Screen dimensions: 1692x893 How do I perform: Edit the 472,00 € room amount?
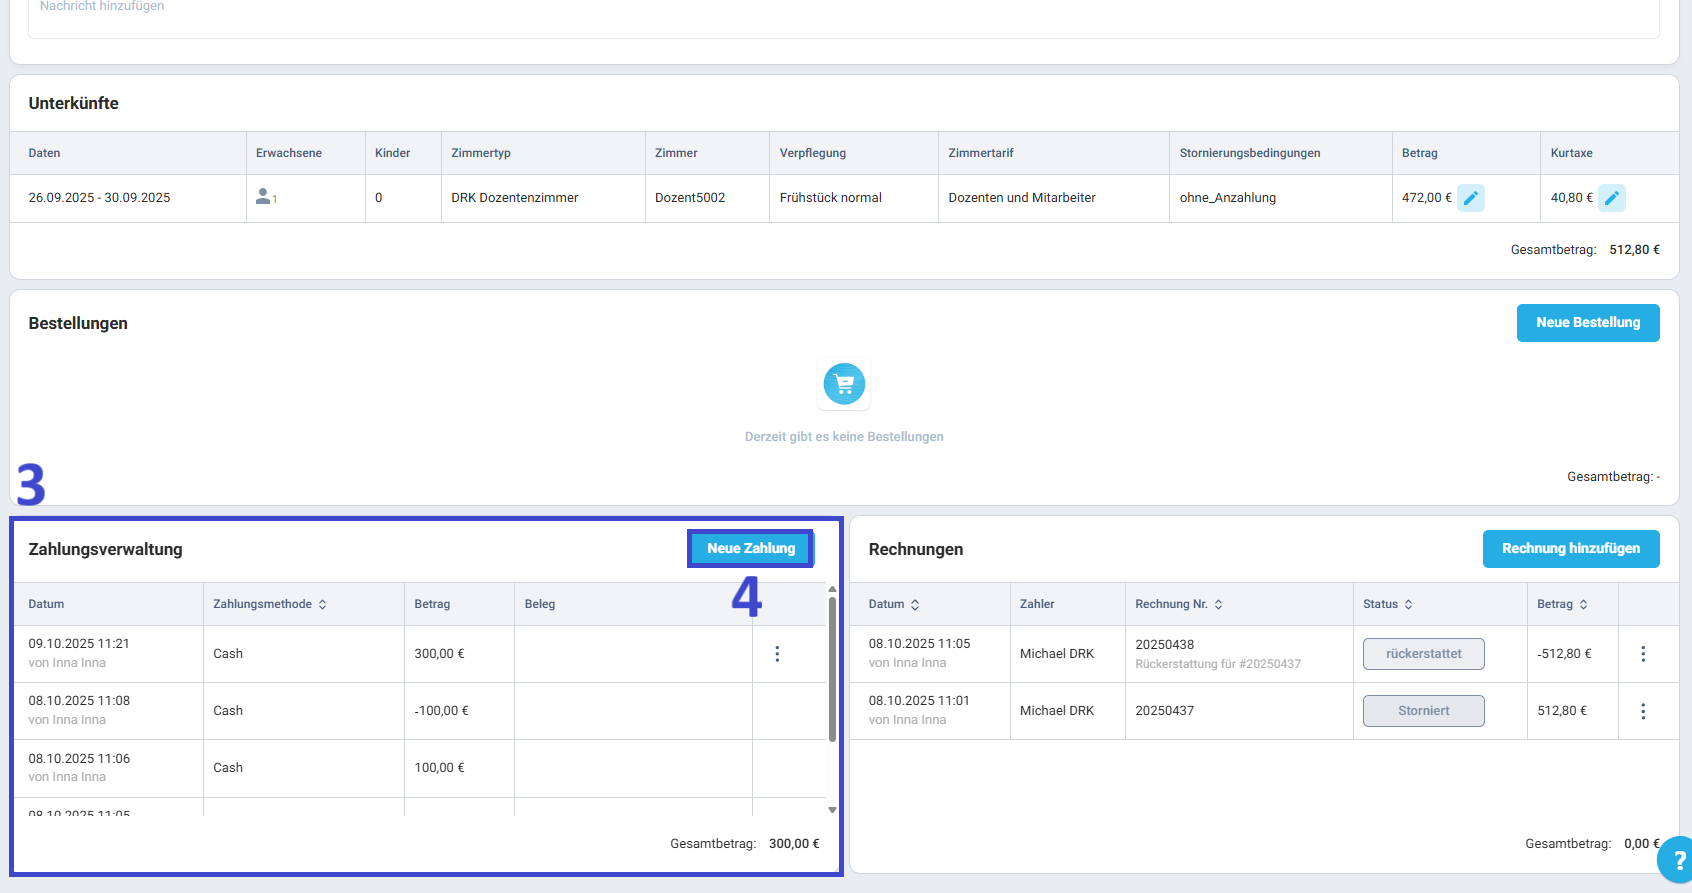click(x=1470, y=198)
